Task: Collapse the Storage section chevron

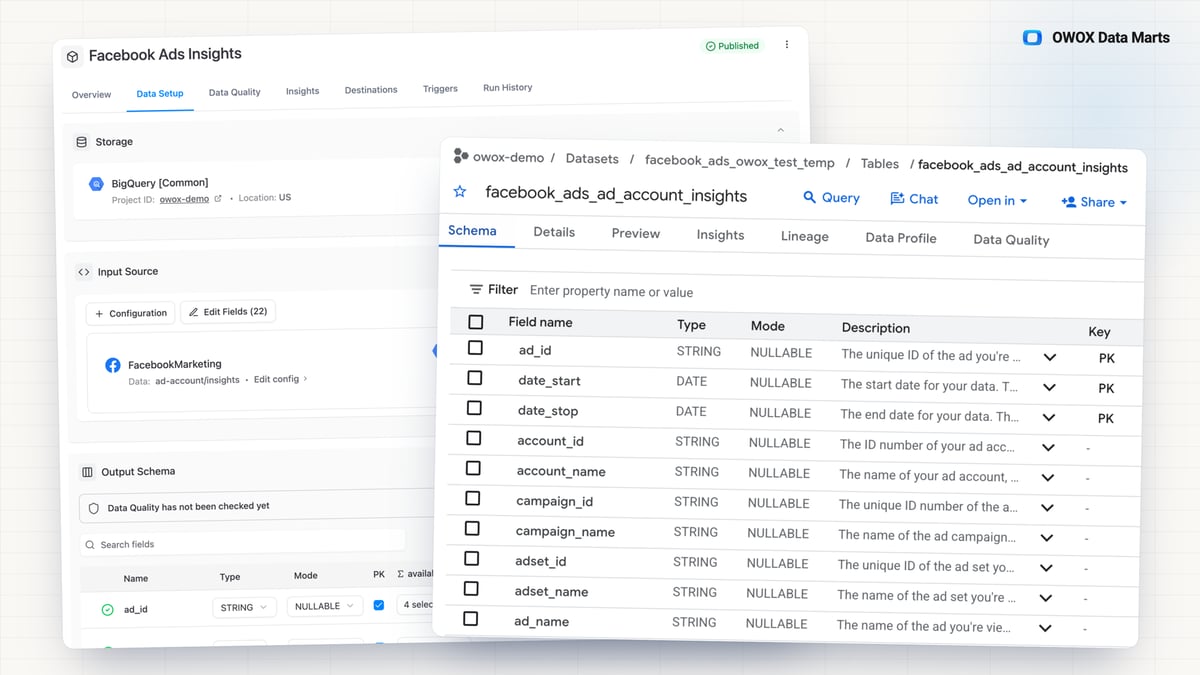Action: click(781, 130)
